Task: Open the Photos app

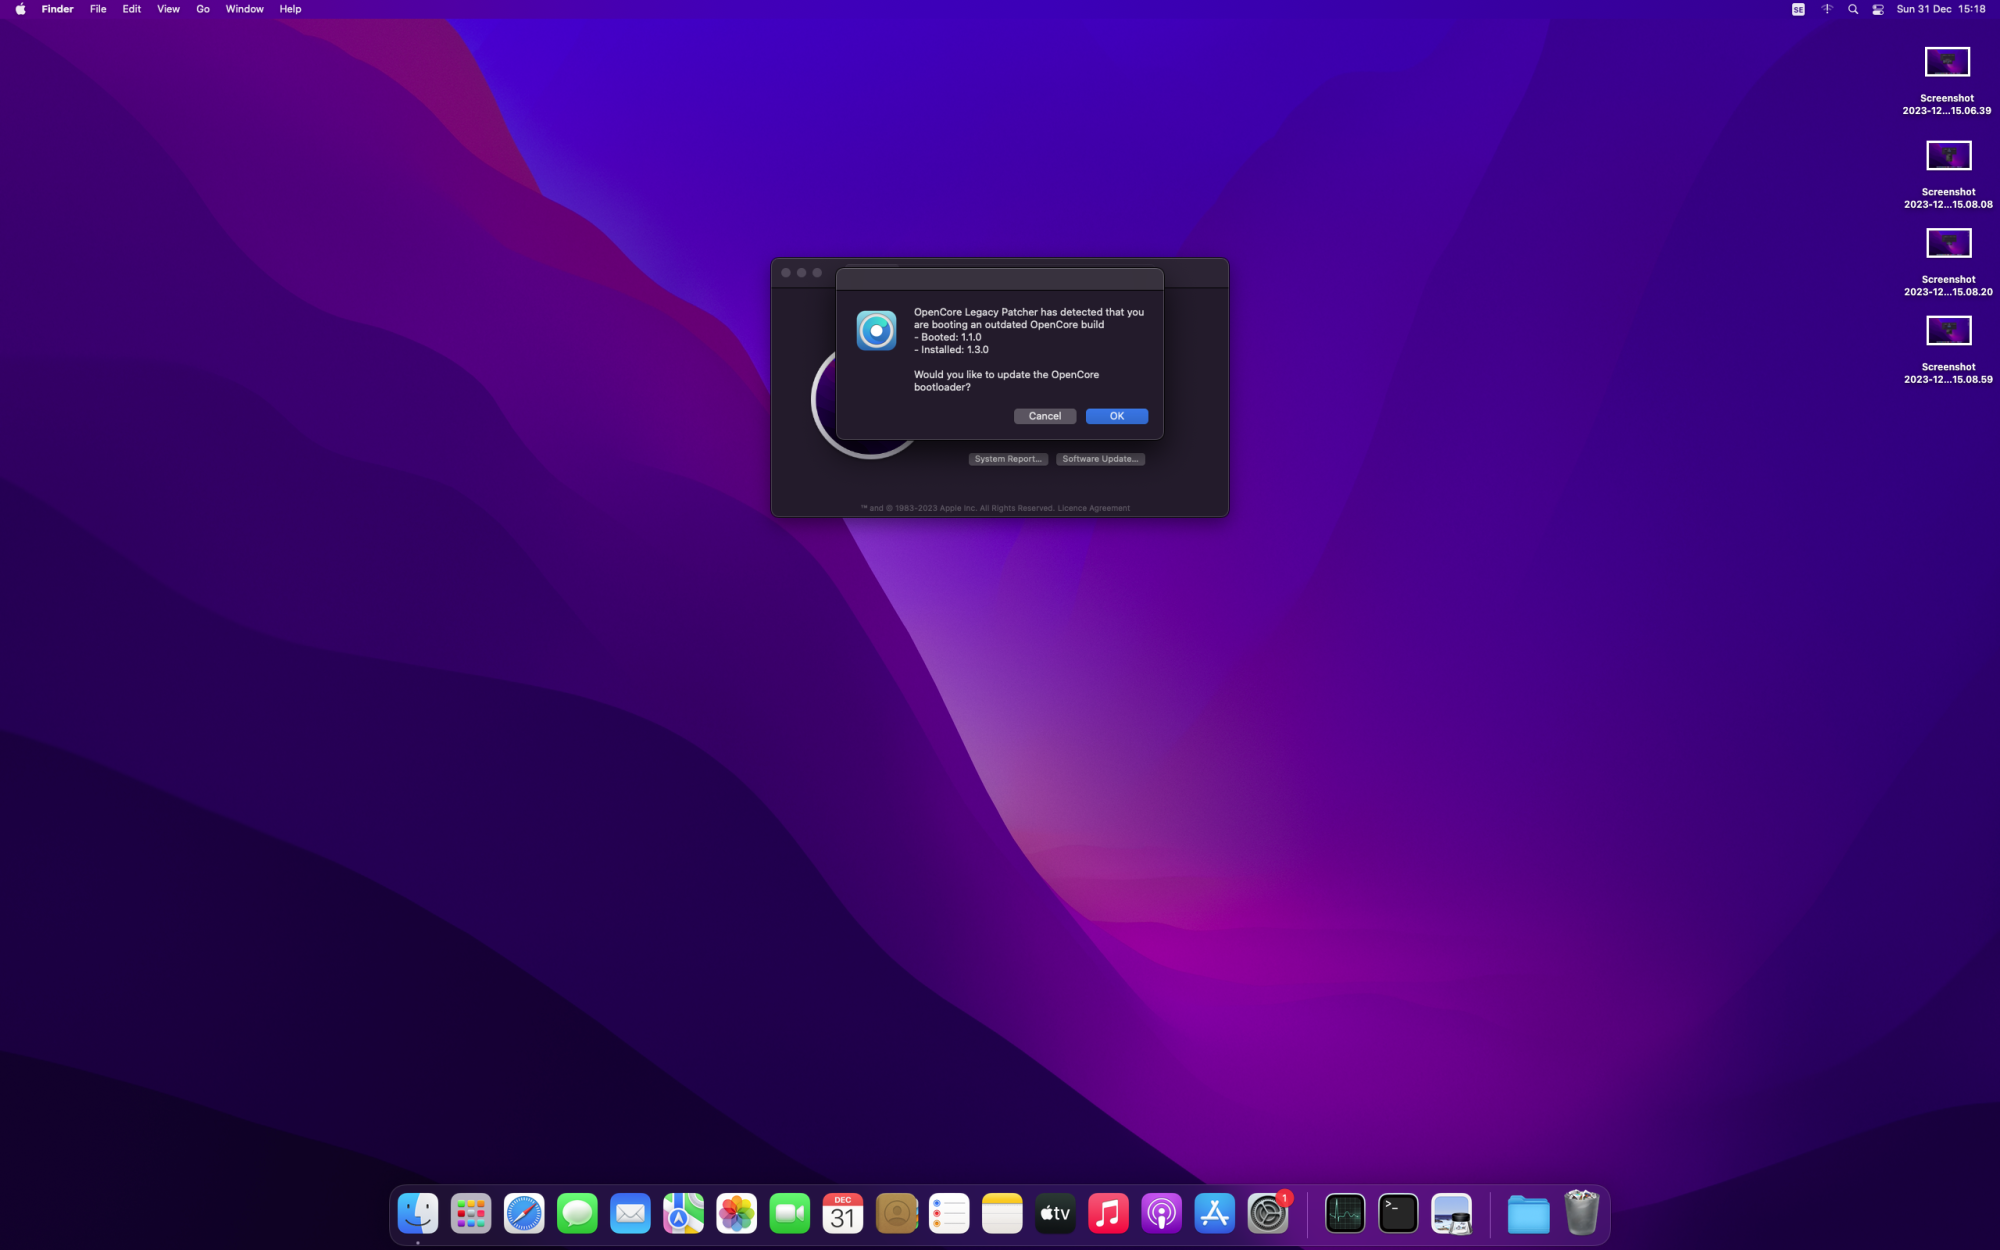Action: (737, 1213)
